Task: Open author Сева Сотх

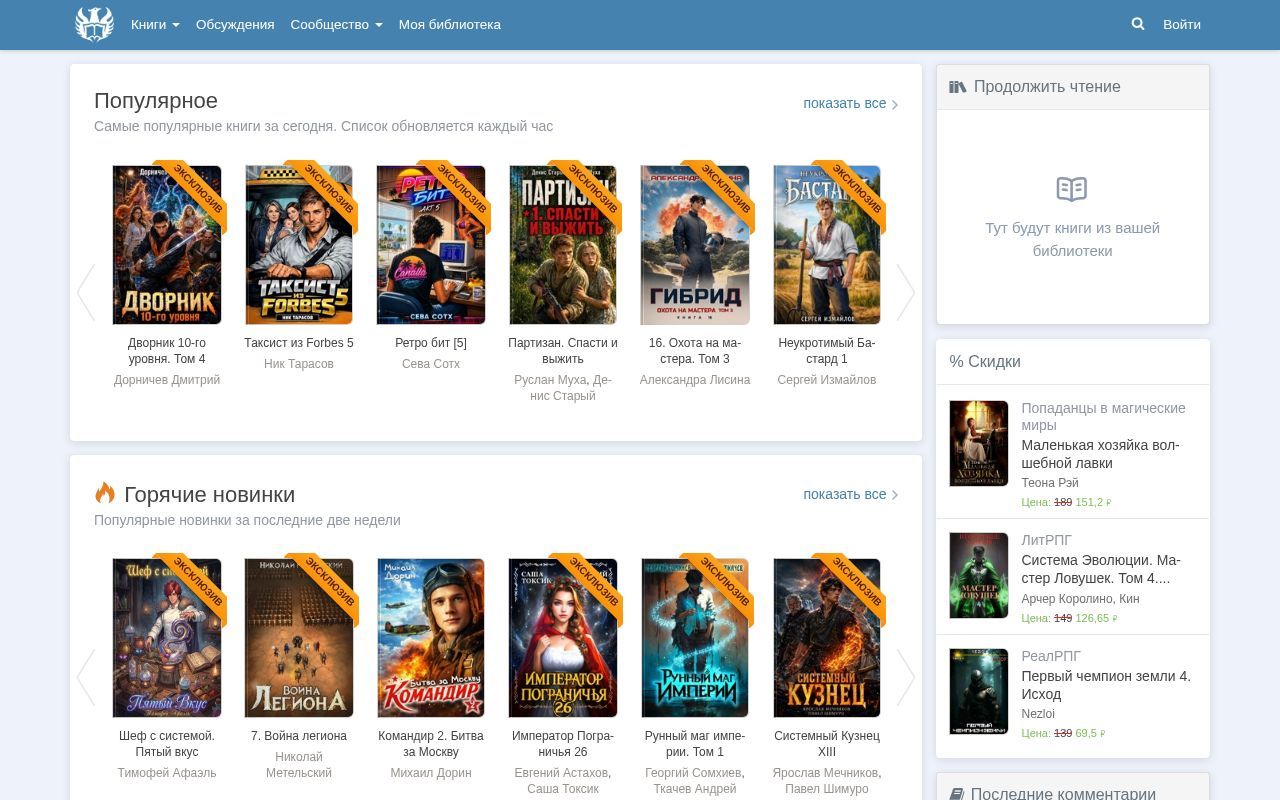Action: click(431, 364)
